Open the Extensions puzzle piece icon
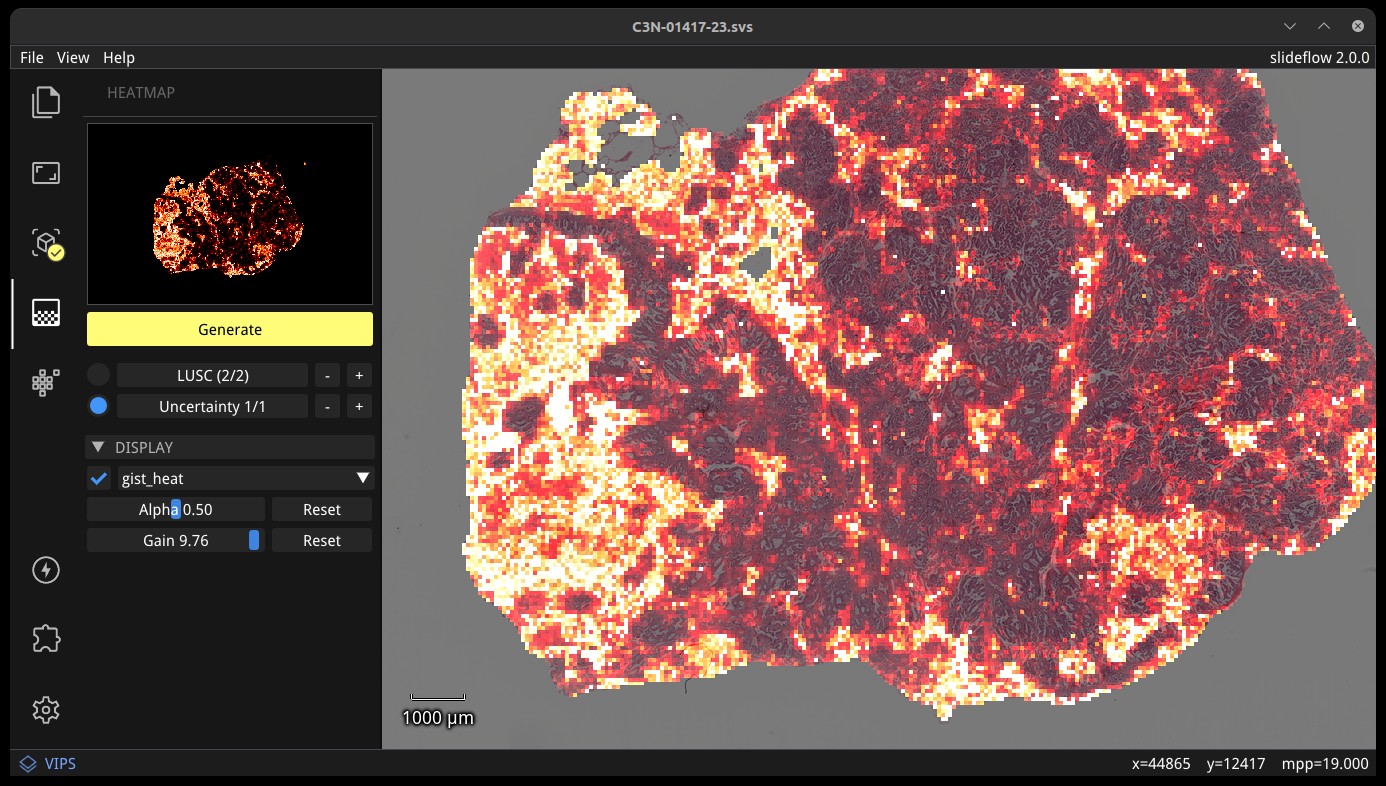Viewport: 1386px width, 786px height. point(46,639)
